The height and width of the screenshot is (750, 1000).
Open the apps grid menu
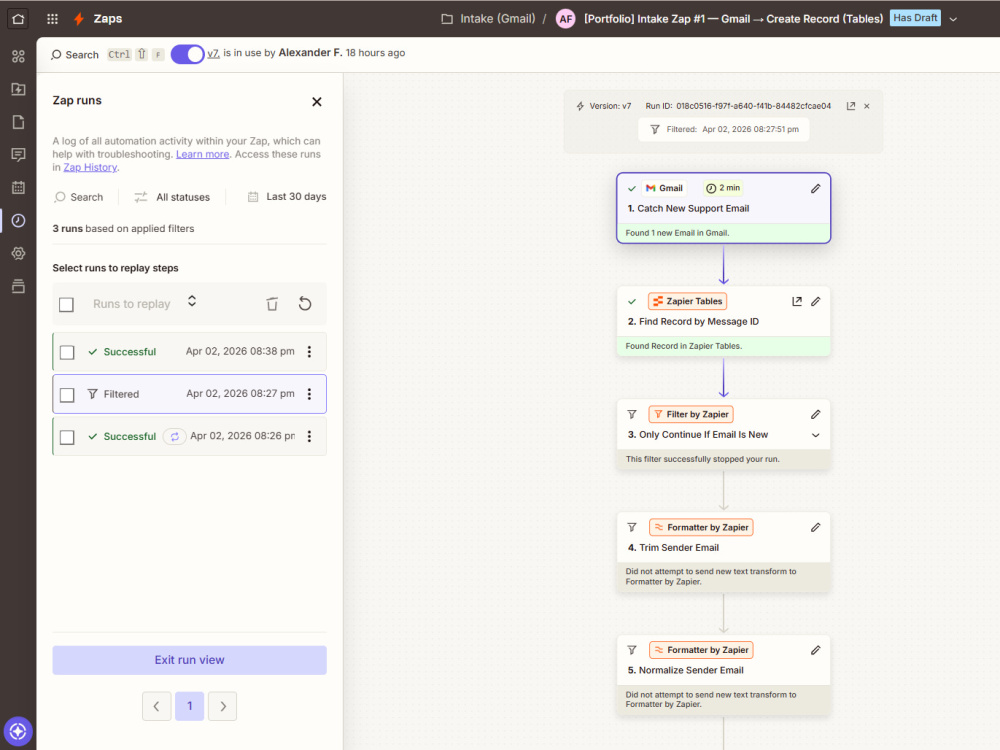point(52,18)
